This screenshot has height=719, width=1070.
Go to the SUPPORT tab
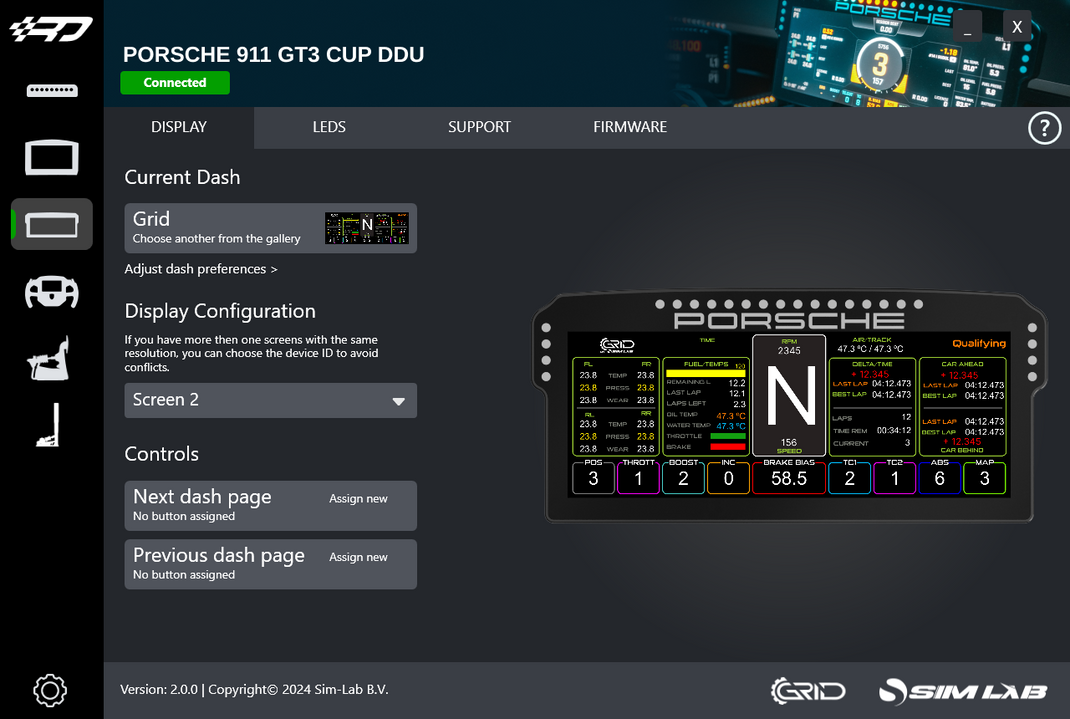click(479, 127)
